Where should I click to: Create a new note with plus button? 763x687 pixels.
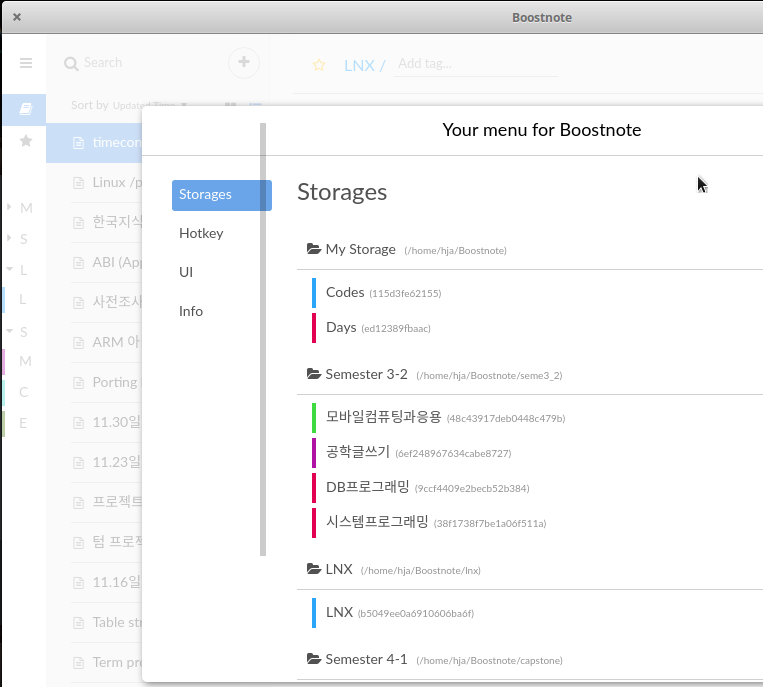pos(244,62)
